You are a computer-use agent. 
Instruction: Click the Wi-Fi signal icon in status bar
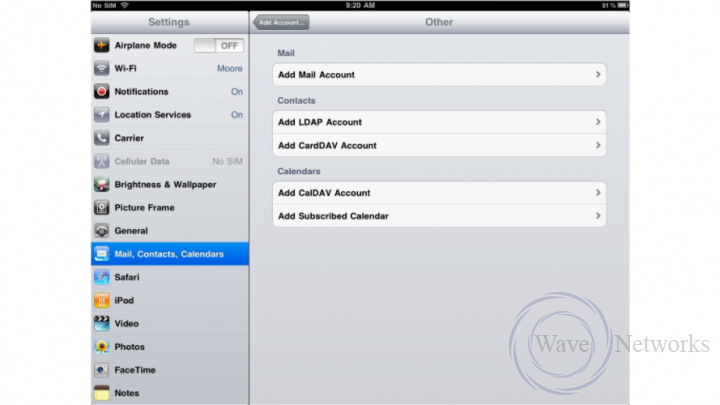tap(124, 6)
